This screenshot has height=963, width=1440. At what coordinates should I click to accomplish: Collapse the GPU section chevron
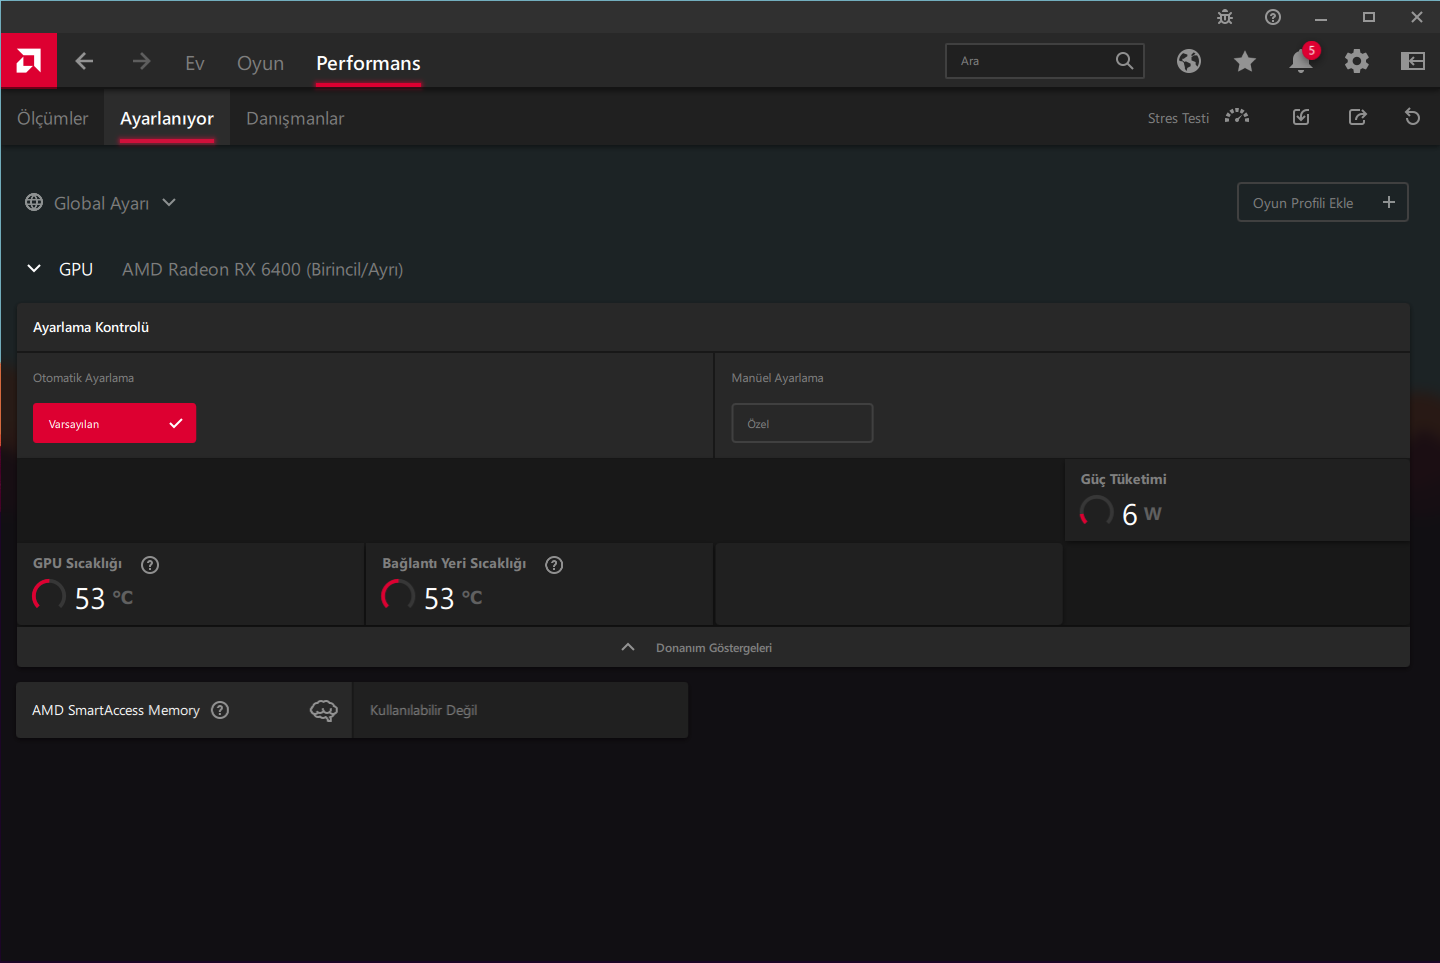pyautogui.click(x=34, y=269)
